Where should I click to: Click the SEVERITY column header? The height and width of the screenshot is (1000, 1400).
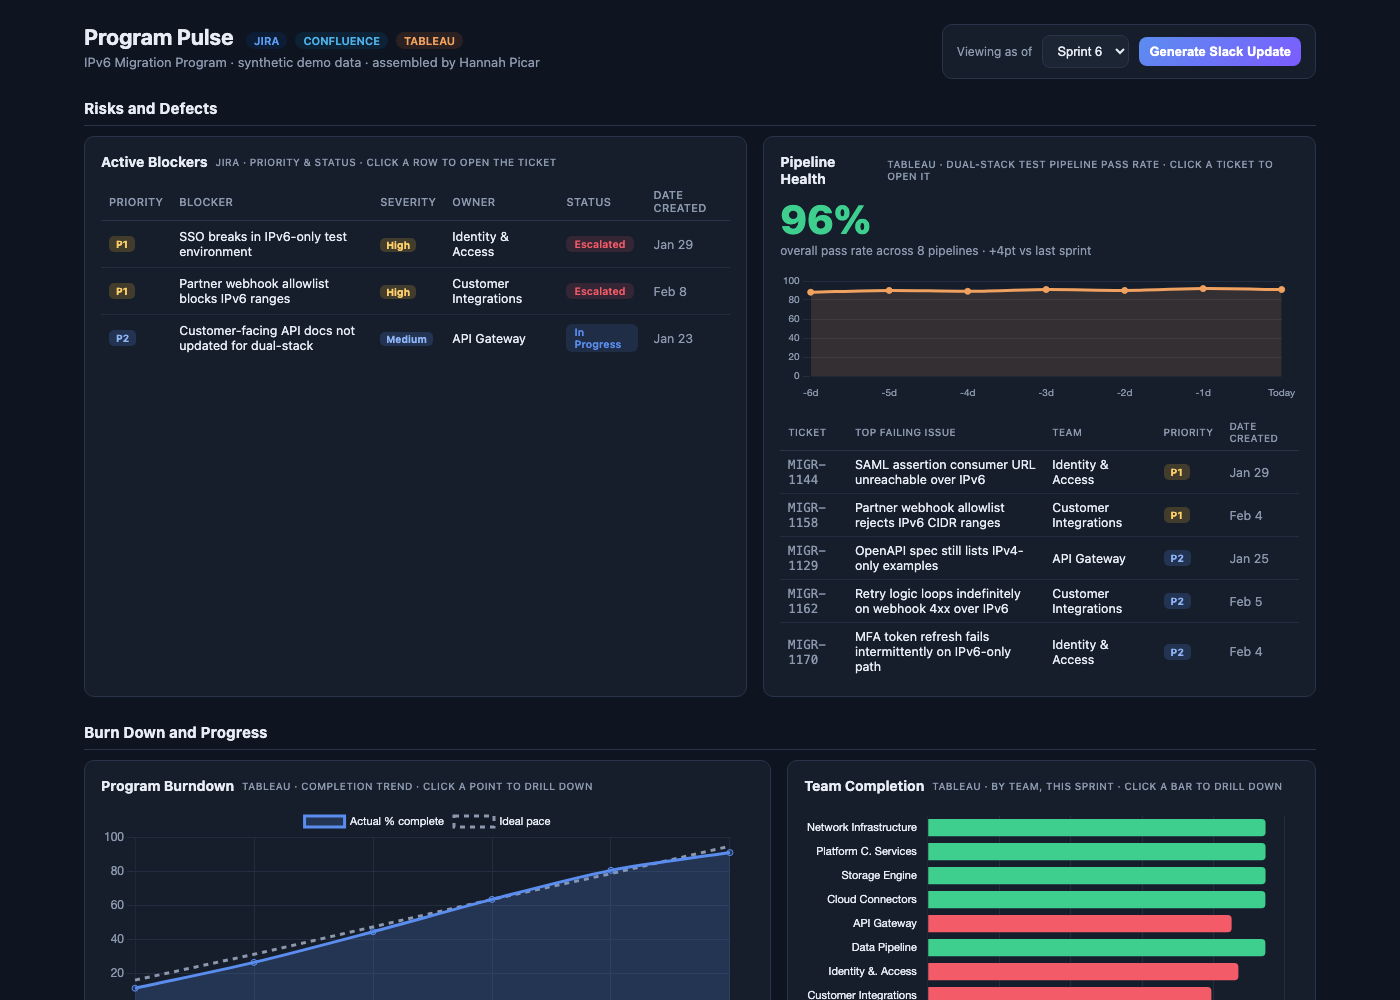(x=408, y=202)
